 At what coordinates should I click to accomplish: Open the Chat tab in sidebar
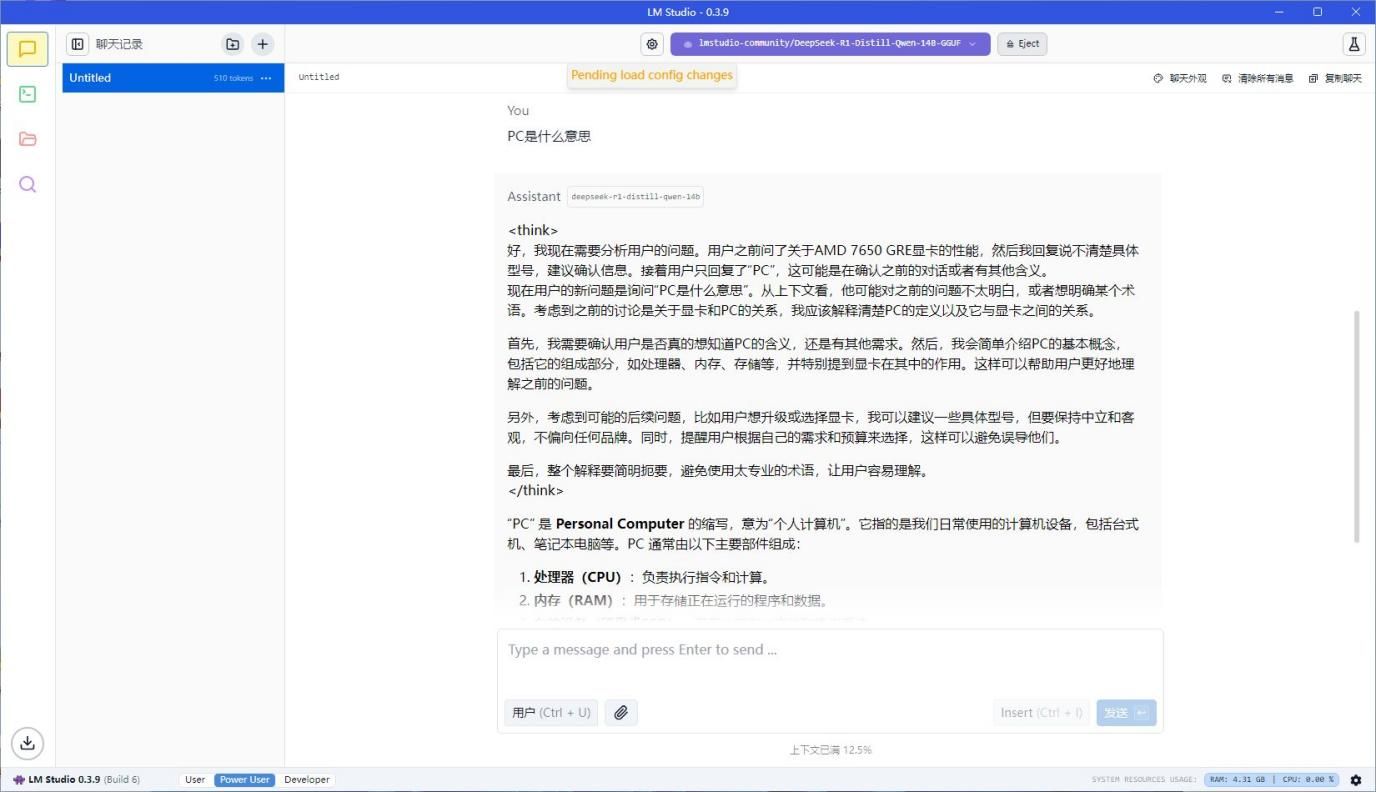[x=27, y=49]
